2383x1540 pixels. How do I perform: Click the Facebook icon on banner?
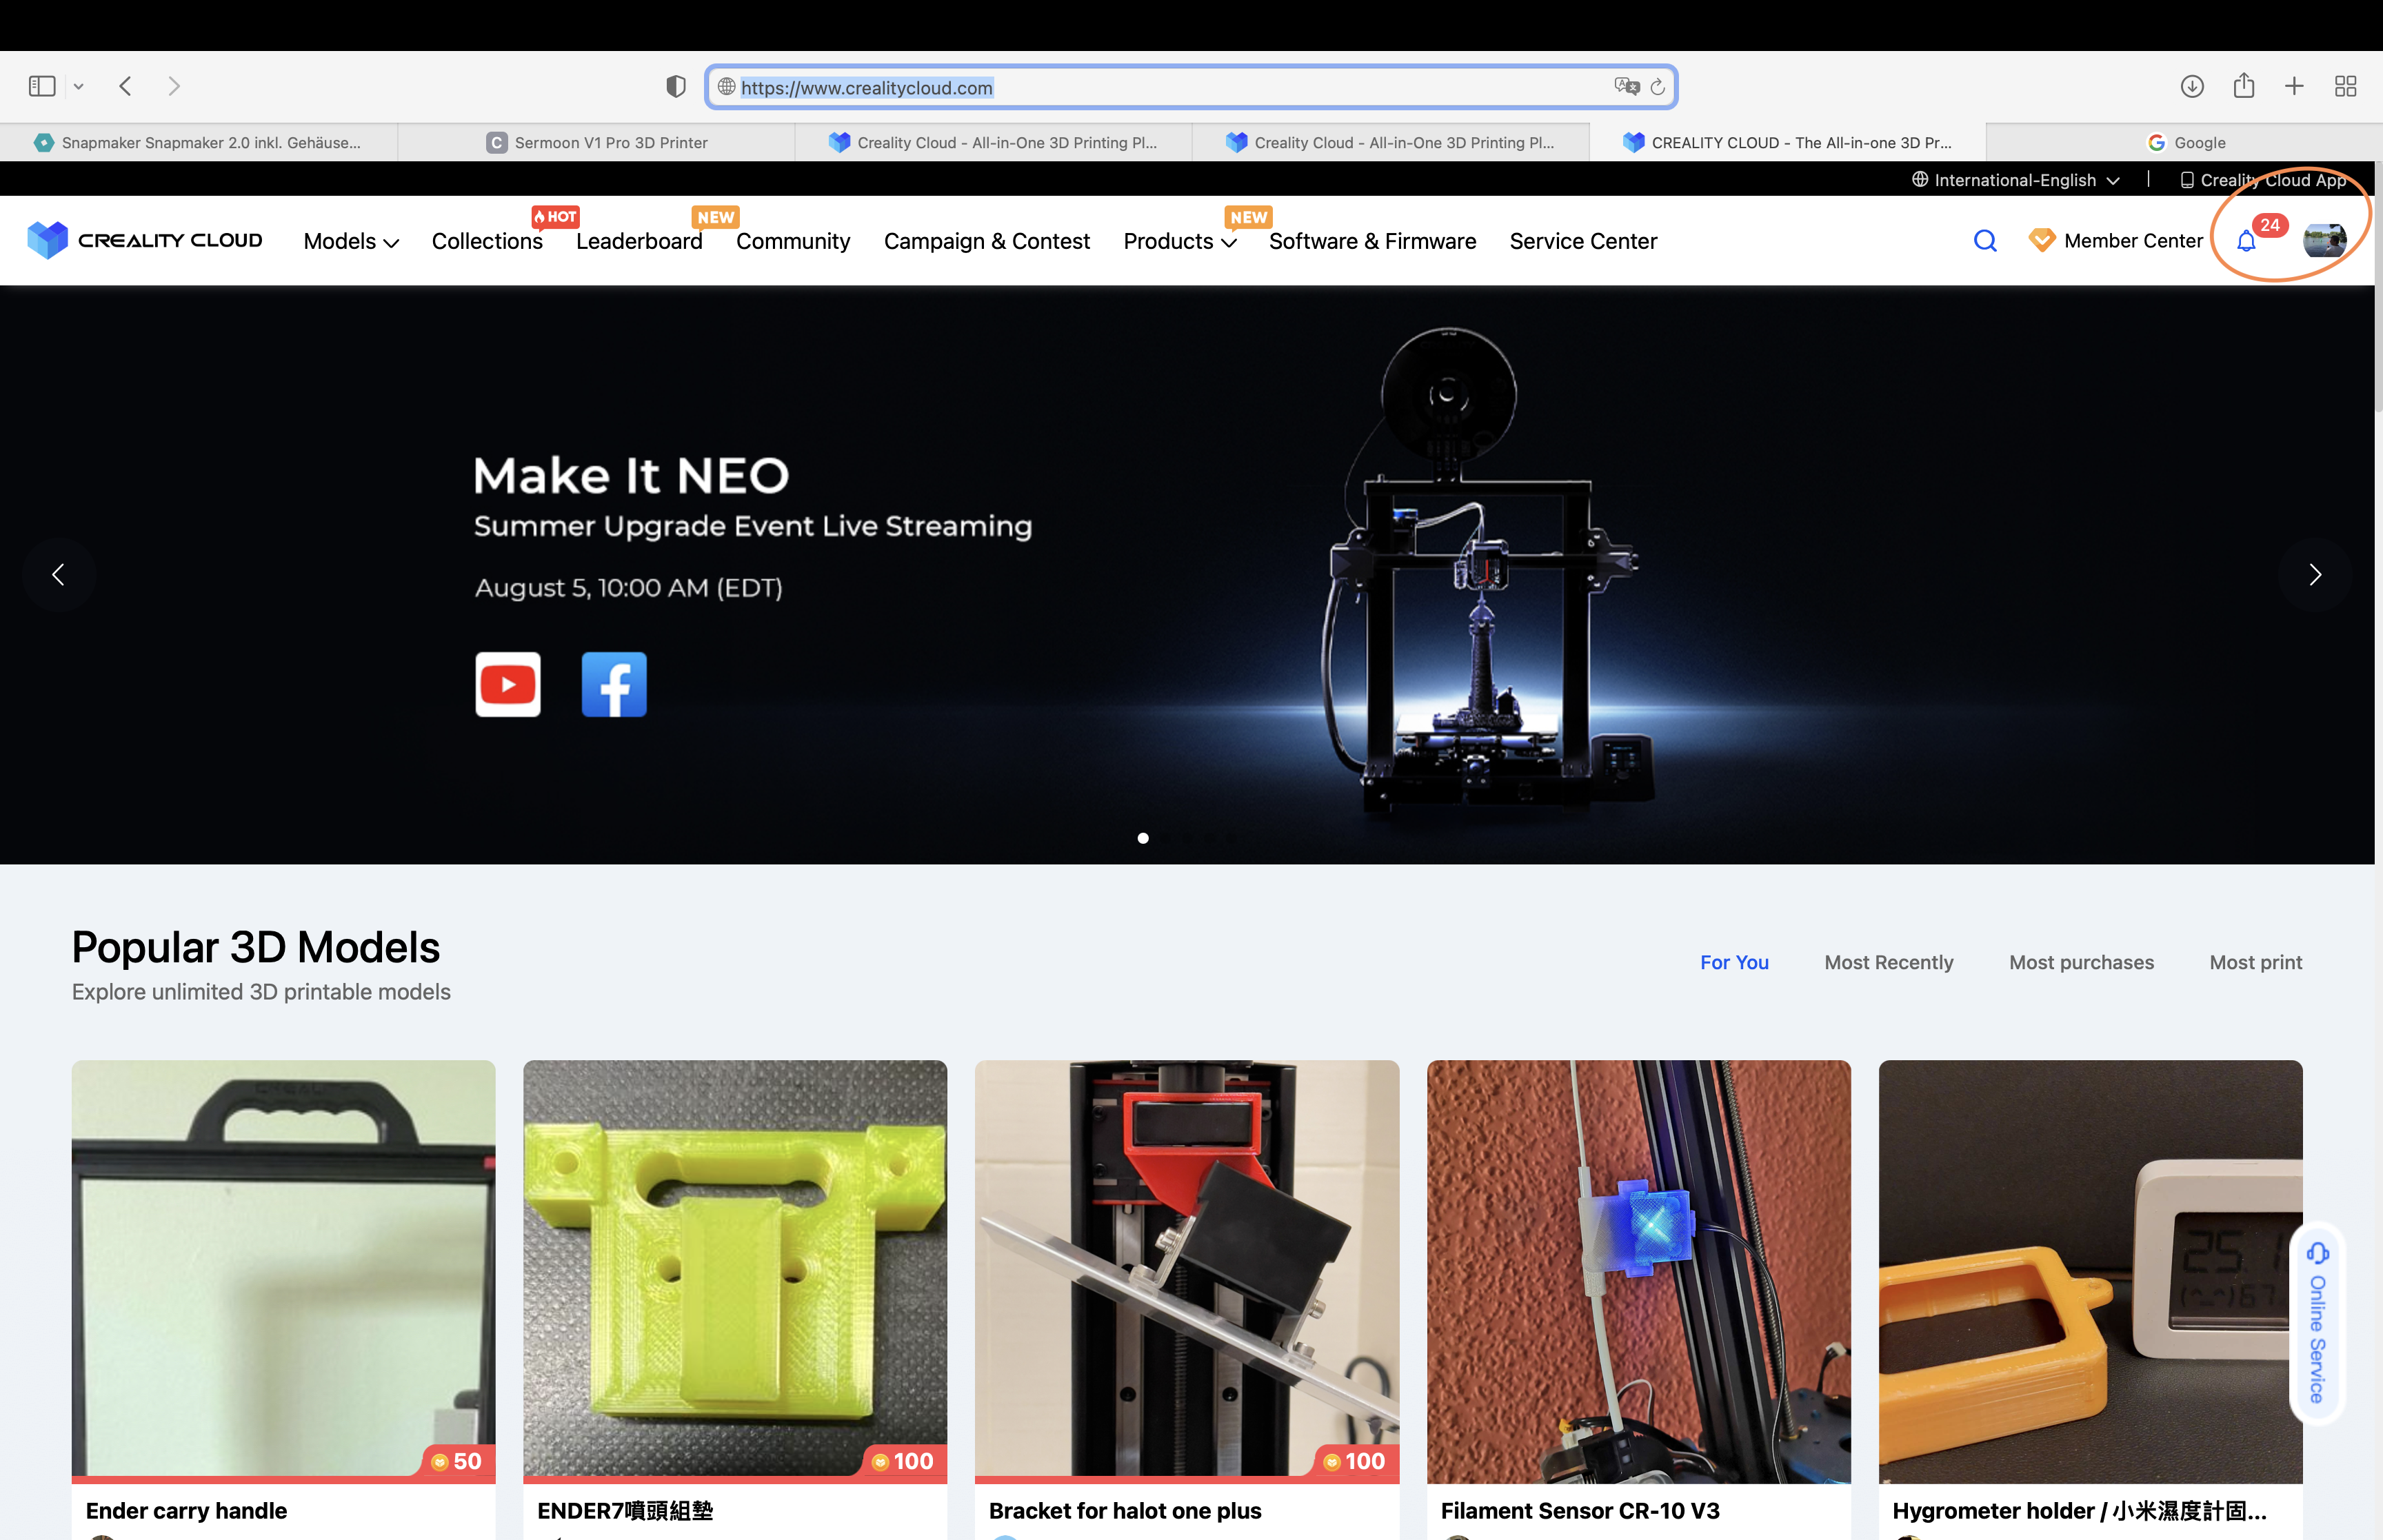point(614,685)
